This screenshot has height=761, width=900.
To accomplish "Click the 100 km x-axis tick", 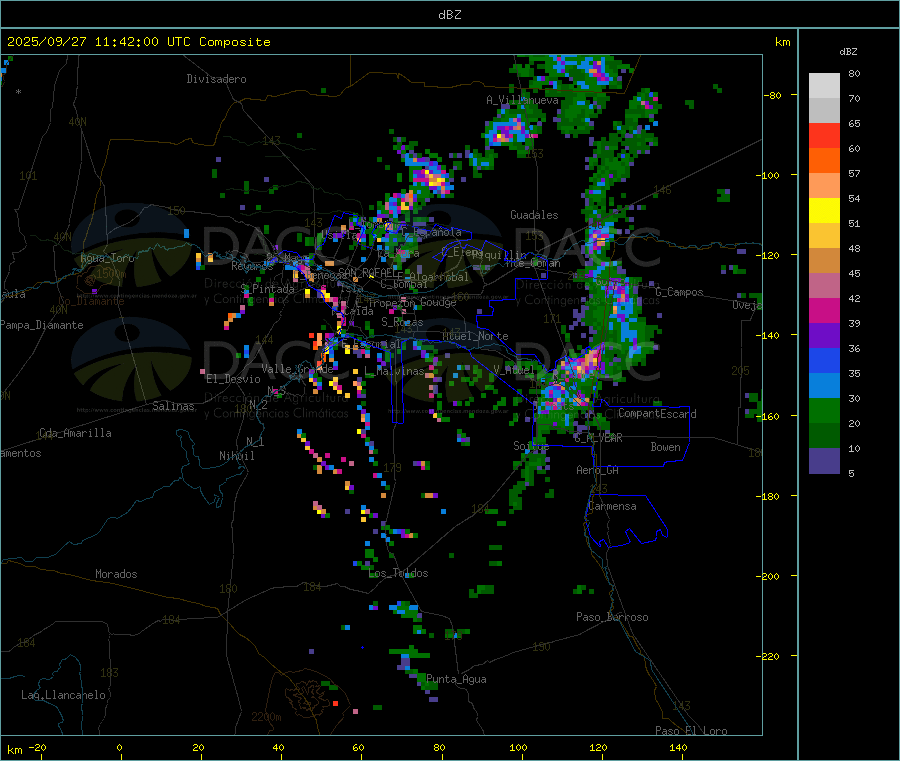I will 518,747.
